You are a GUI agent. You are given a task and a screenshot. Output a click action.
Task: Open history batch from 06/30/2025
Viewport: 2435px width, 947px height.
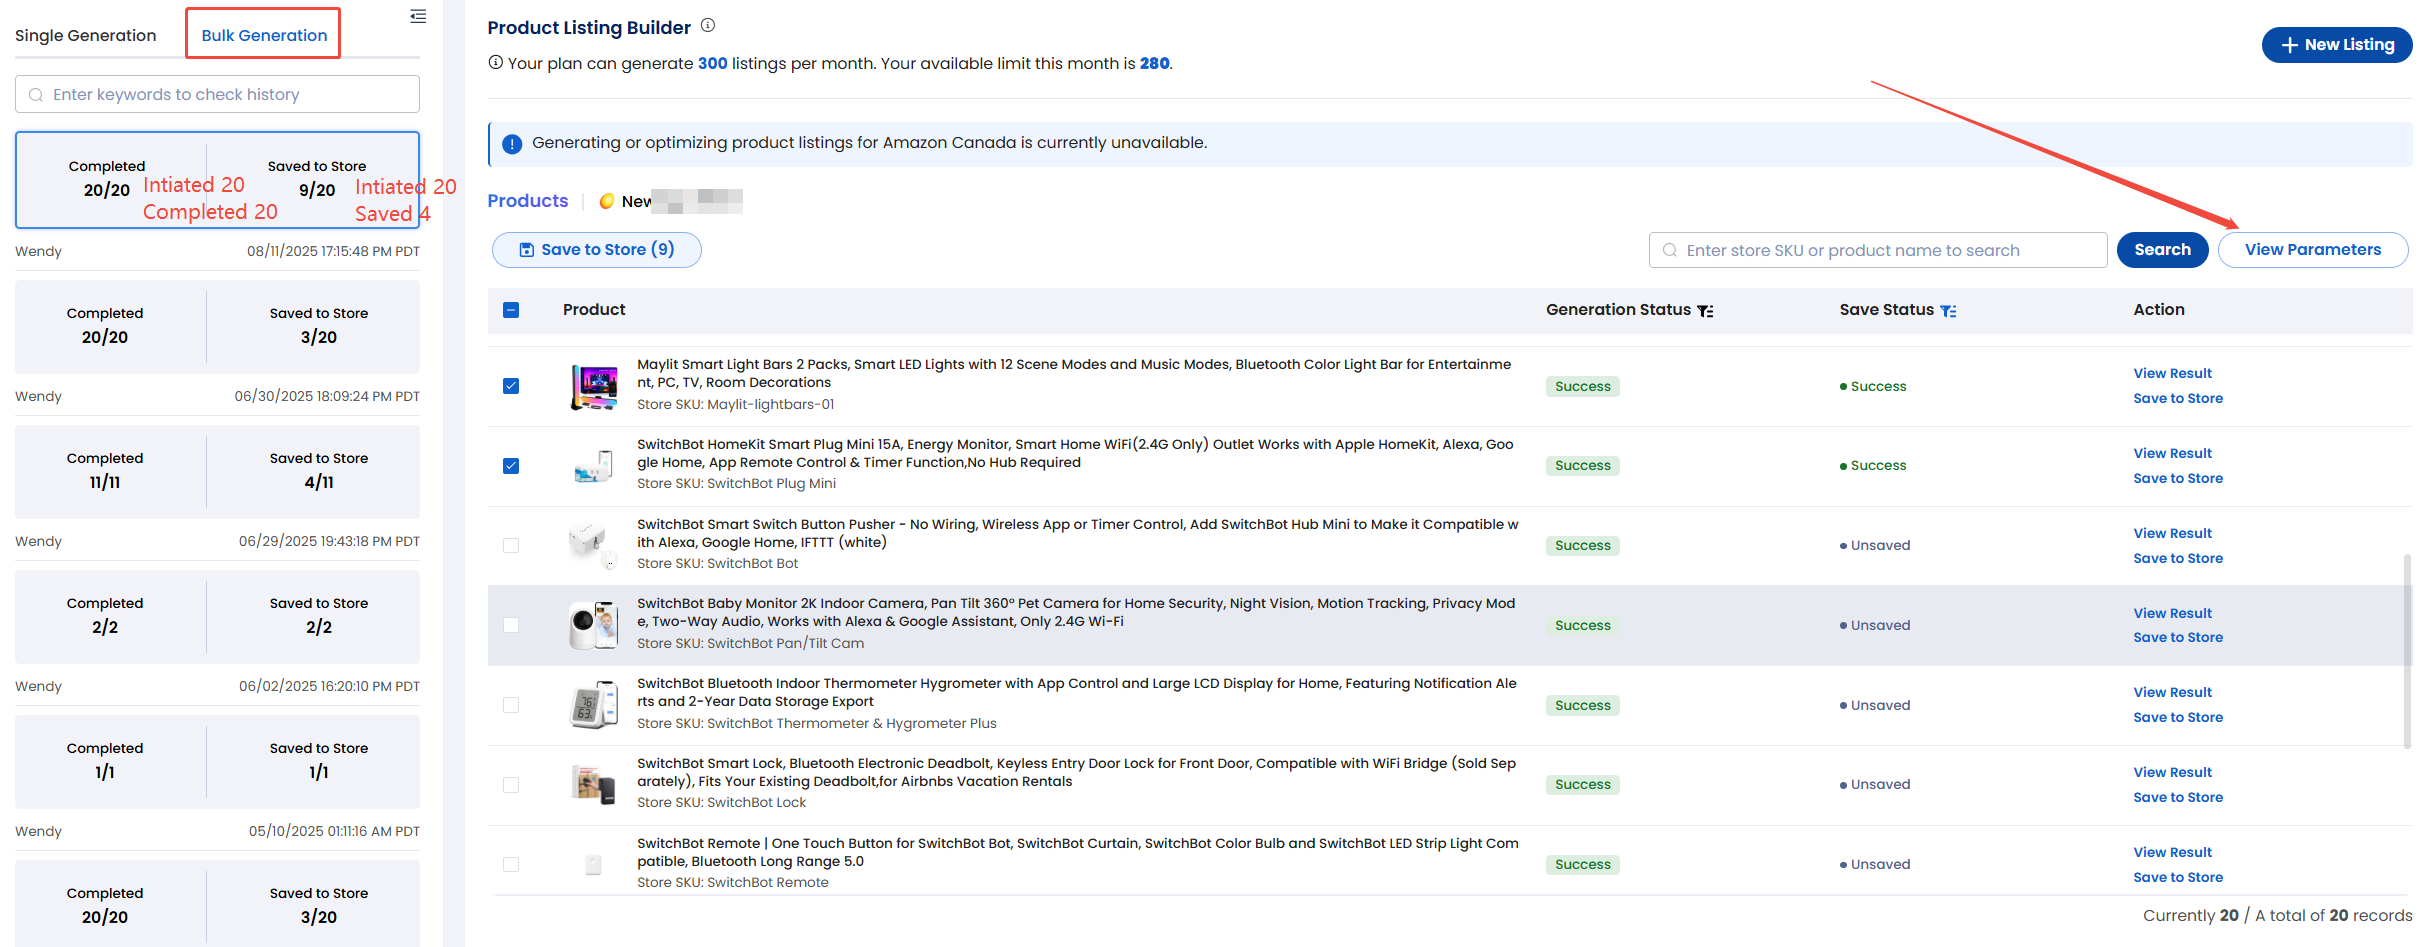point(217,326)
